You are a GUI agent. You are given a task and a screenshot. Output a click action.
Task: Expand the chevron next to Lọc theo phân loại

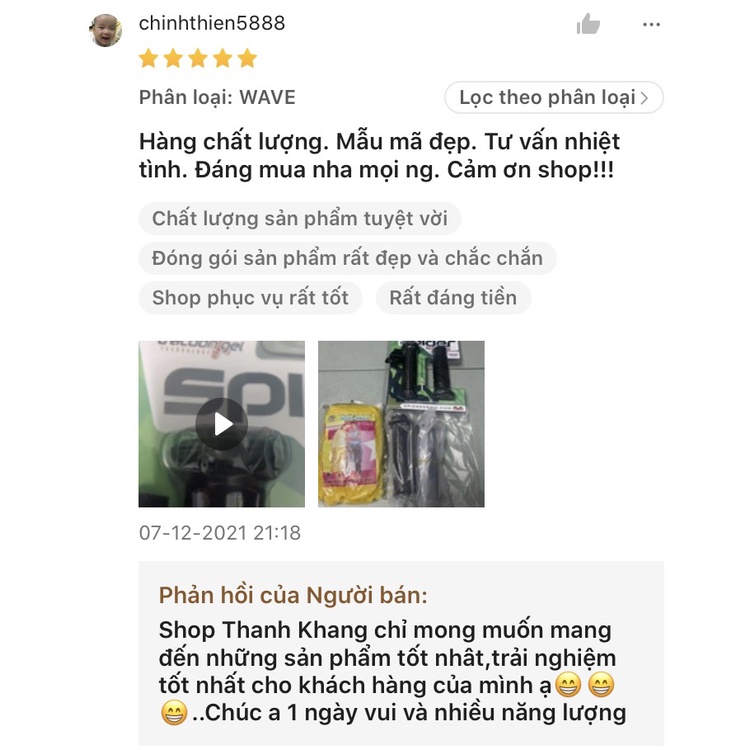click(644, 98)
